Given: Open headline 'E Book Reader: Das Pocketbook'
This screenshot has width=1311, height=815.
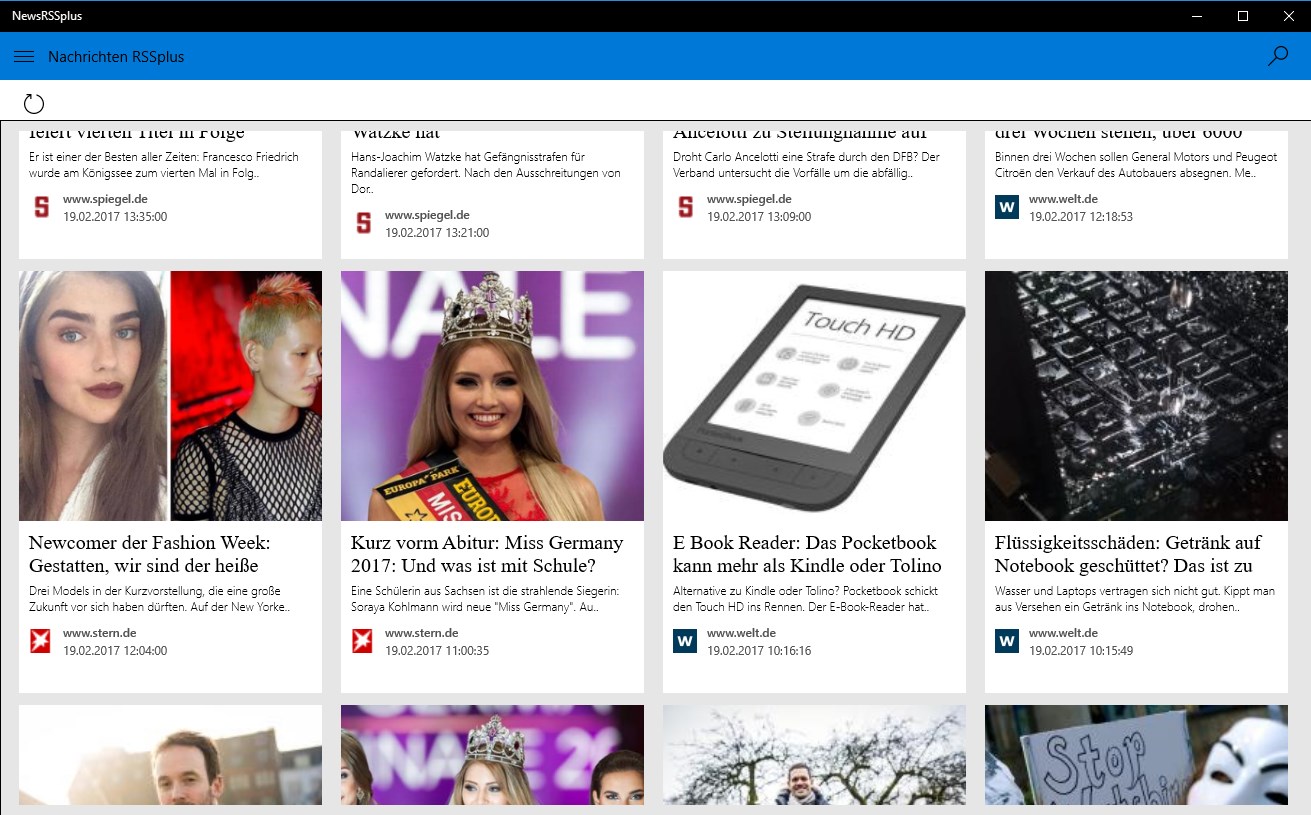Looking at the screenshot, I should click(808, 554).
